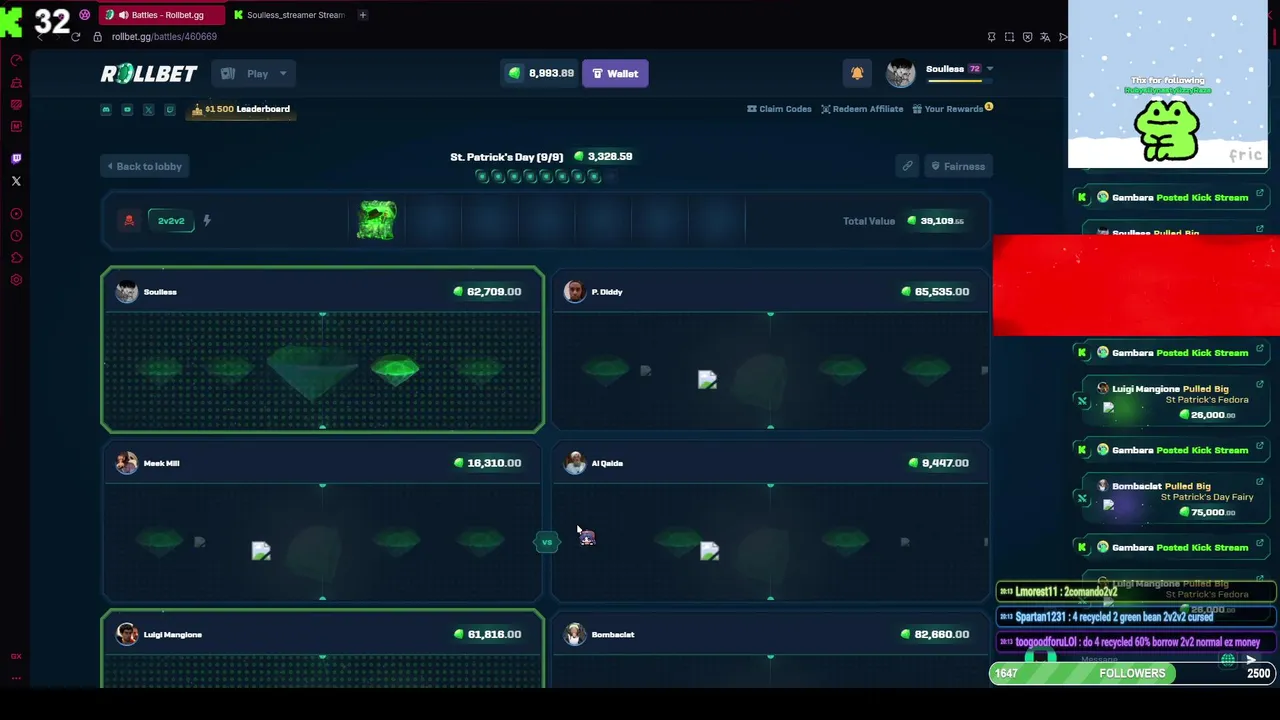The image size is (1280, 720).
Task: Click Meek Mill player avatar
Action: click(x=127, y=463)
